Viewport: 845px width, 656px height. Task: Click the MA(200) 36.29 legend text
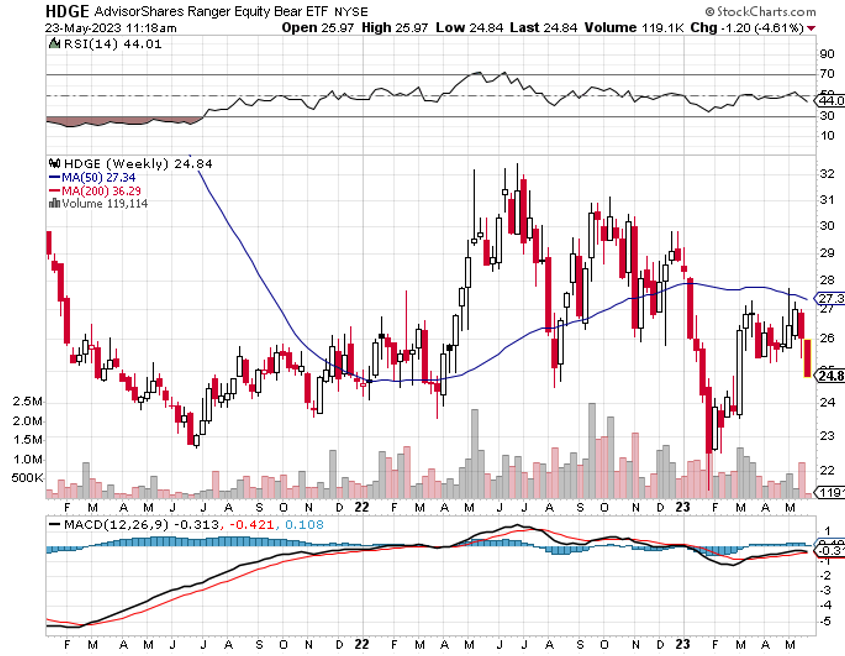(101, 191)
